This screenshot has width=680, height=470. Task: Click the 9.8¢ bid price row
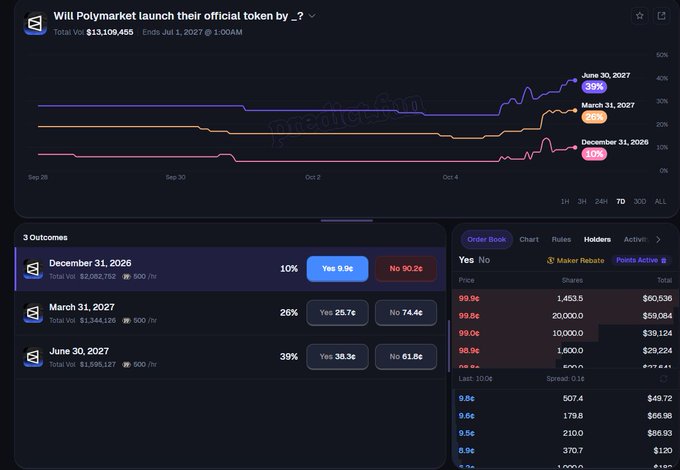566,398
